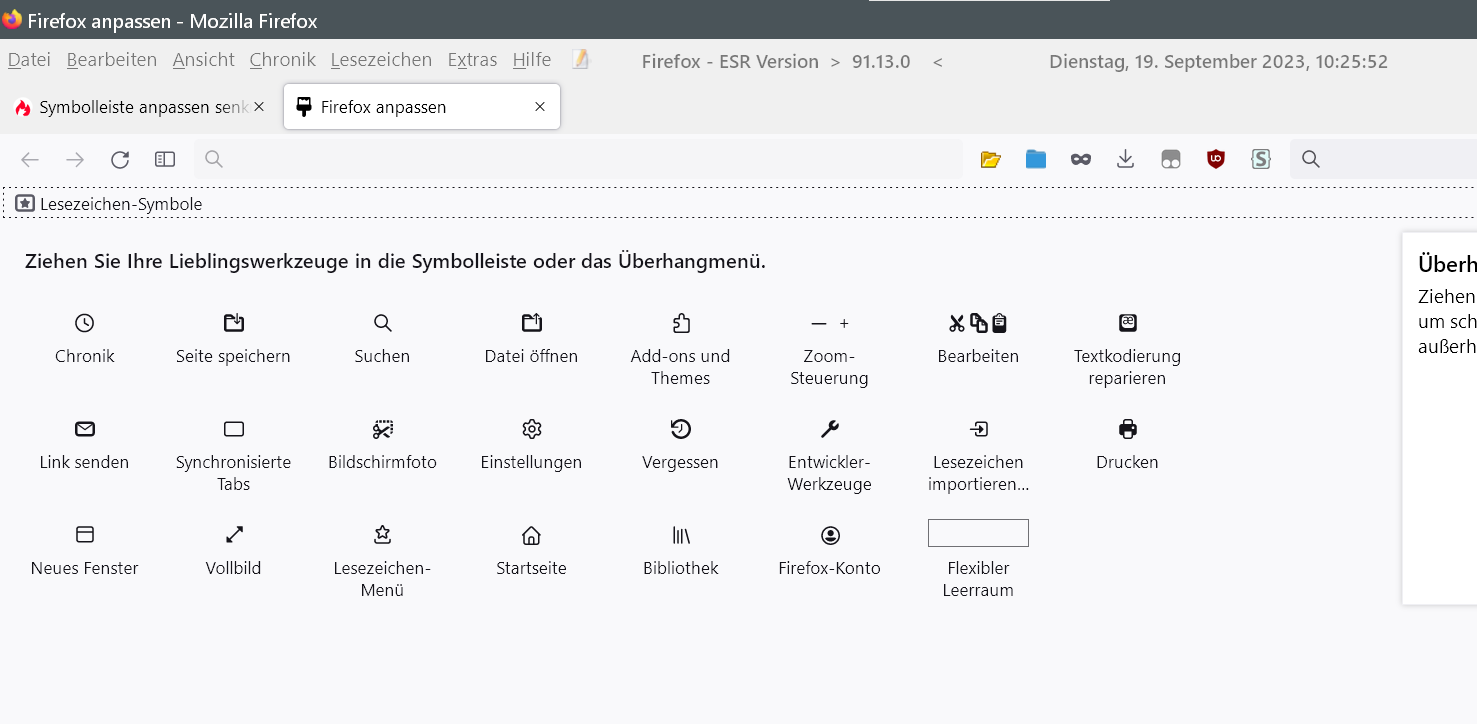
Task: Click the Einstellungen gear icon
Action: [x=531, y=429]
